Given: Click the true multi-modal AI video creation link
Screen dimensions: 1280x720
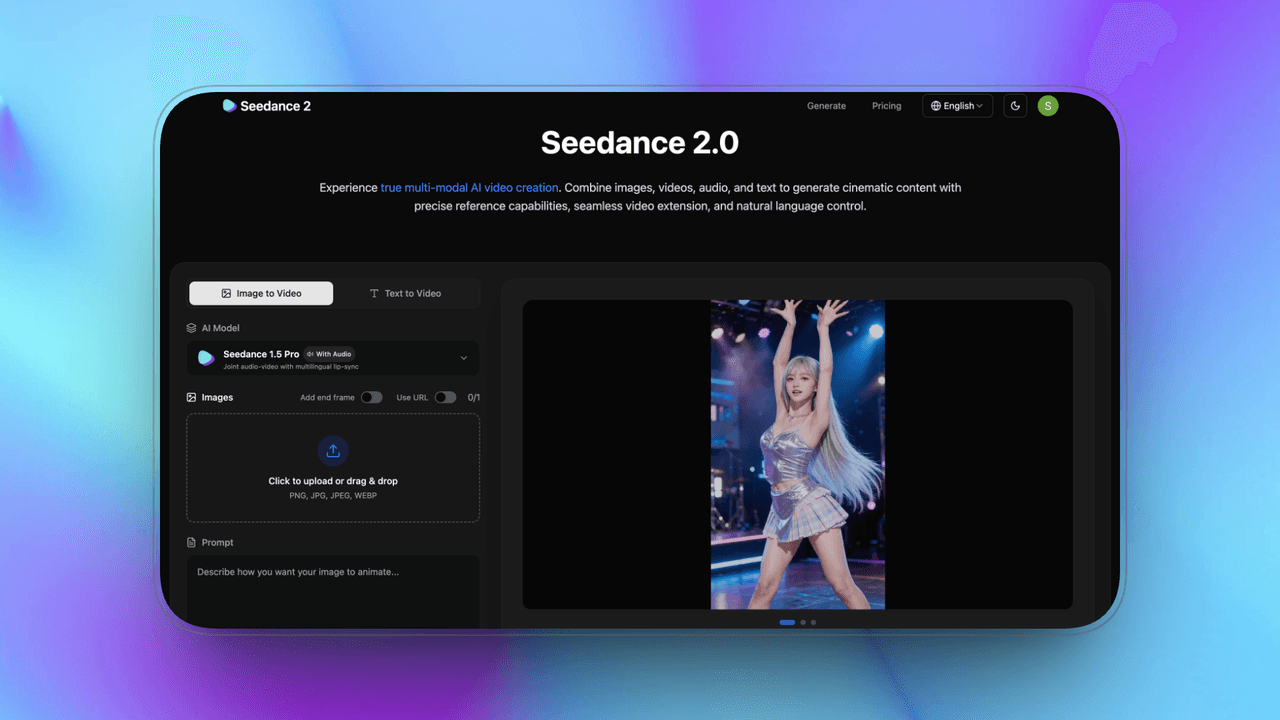Looking at the screenshot, I should [x=469, y=187].
